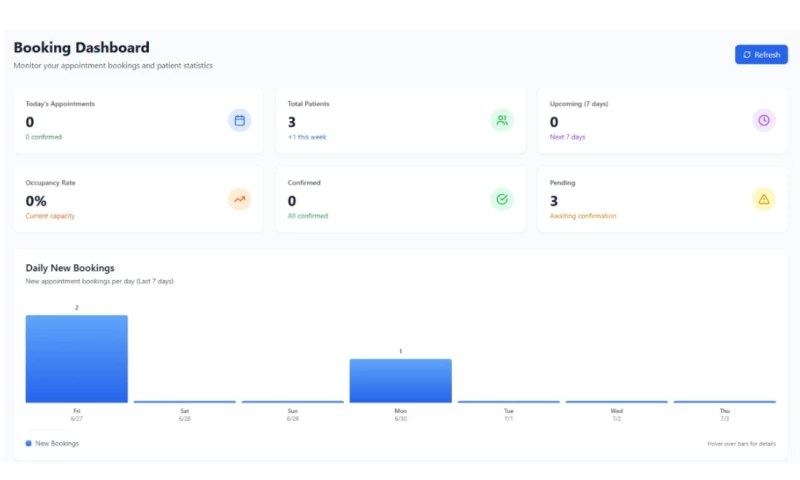Click the Refresh button

coord(761,55)
